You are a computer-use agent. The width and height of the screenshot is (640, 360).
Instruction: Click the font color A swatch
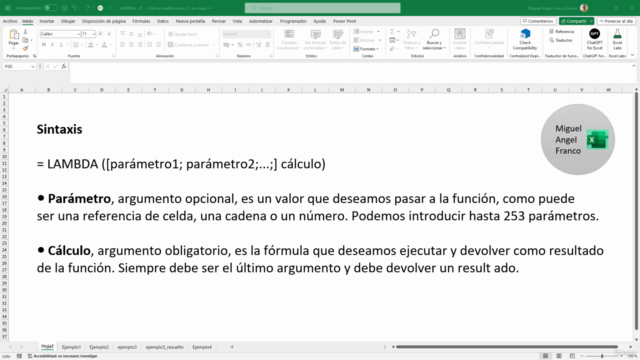point(104,45)
